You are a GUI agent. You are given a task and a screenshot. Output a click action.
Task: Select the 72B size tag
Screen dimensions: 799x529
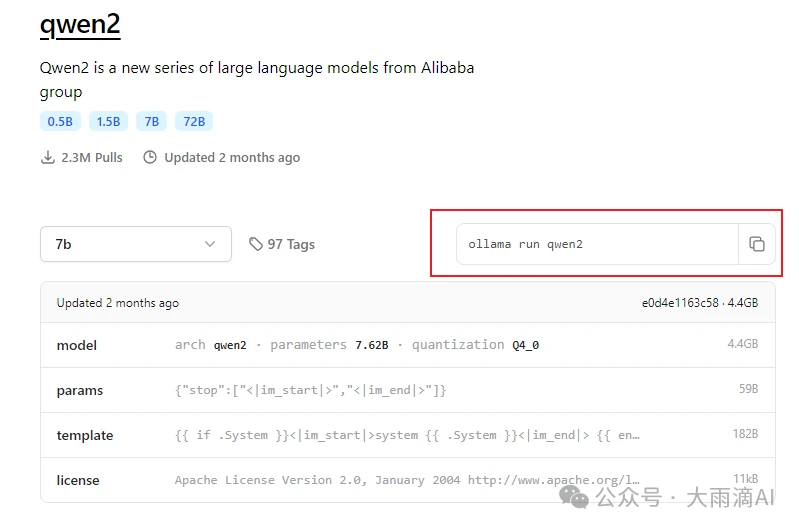click(x=194, y=122)
